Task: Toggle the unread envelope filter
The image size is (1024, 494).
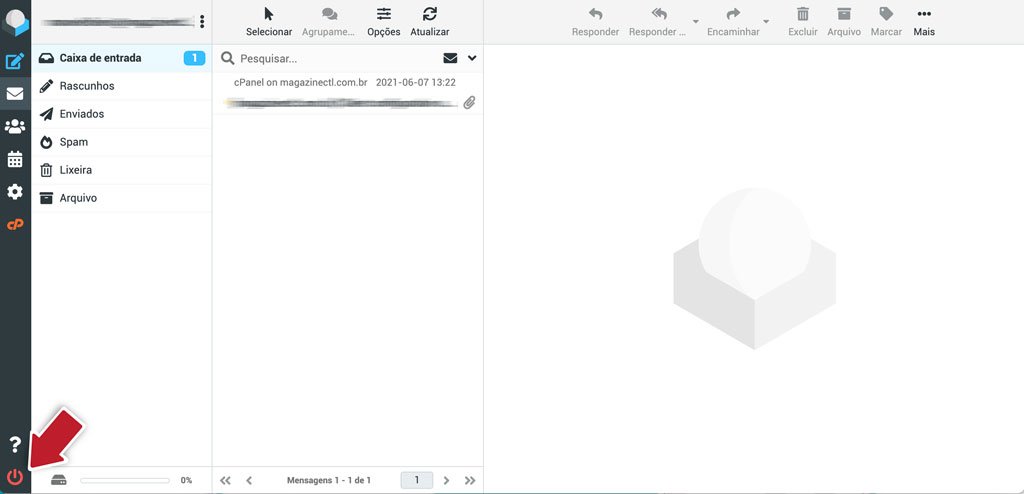Action: pos(450,58)
